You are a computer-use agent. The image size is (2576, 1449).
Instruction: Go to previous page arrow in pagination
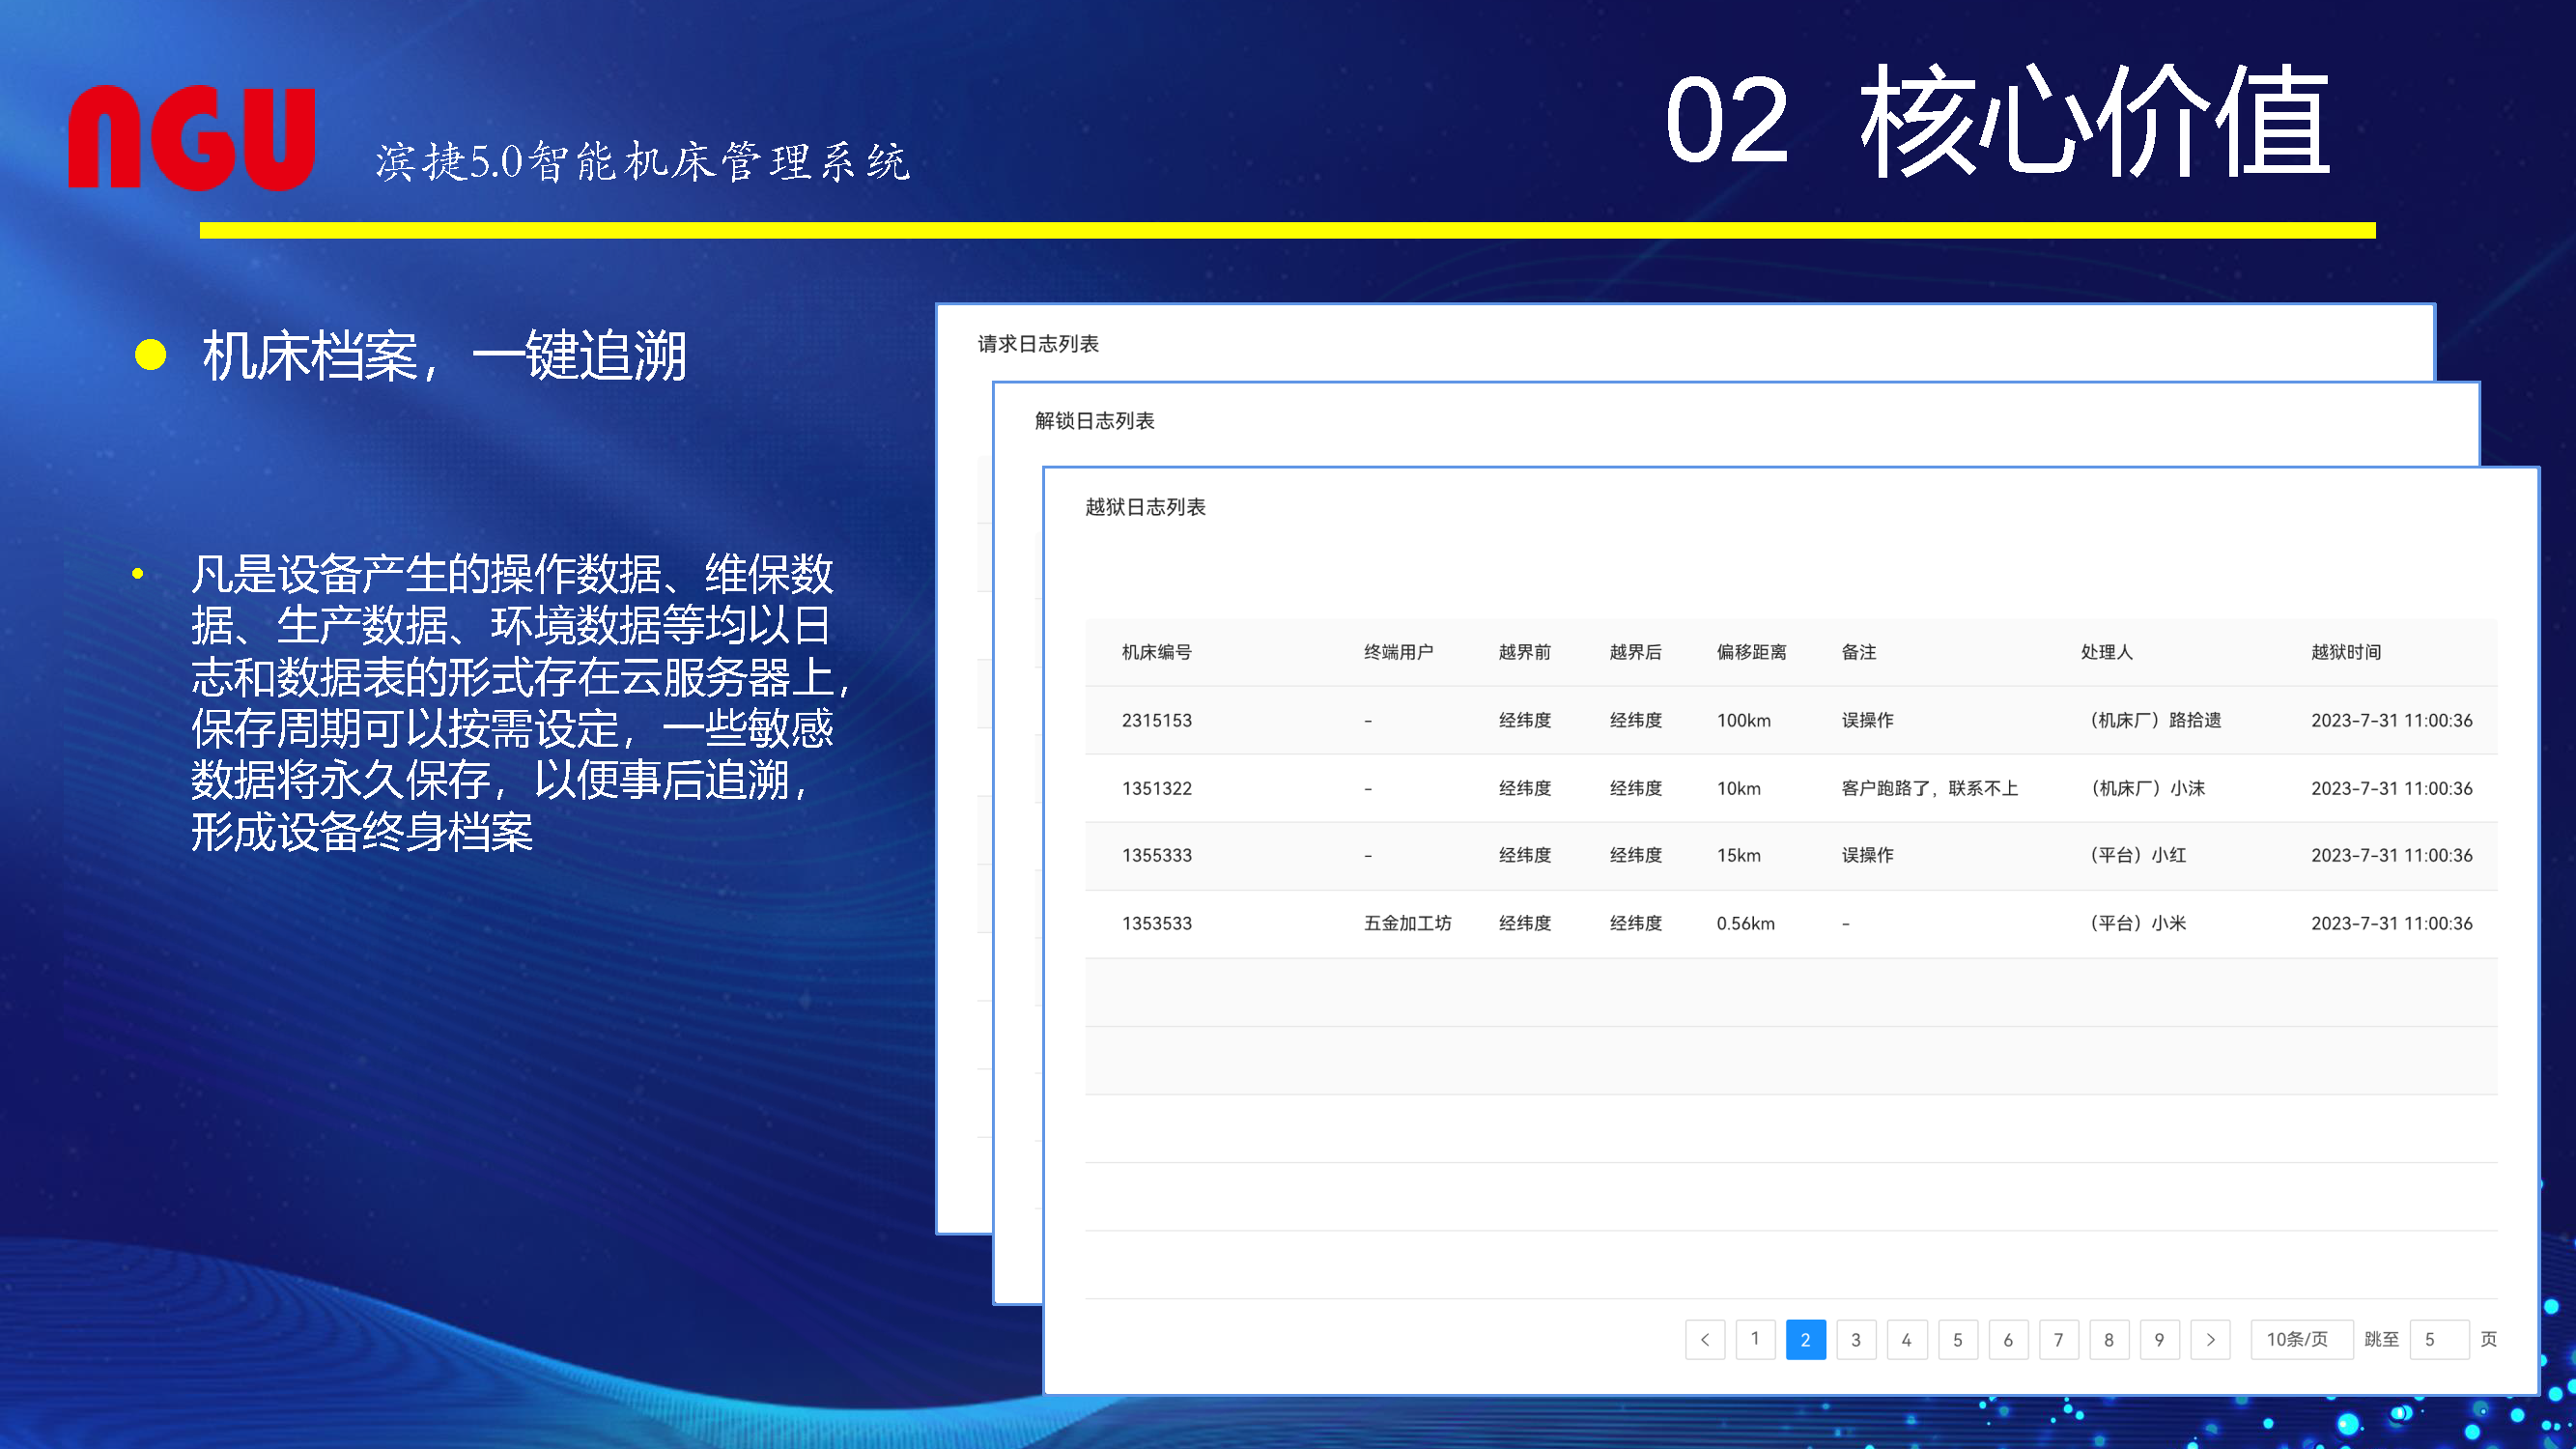click(x=1705, y=1339)
